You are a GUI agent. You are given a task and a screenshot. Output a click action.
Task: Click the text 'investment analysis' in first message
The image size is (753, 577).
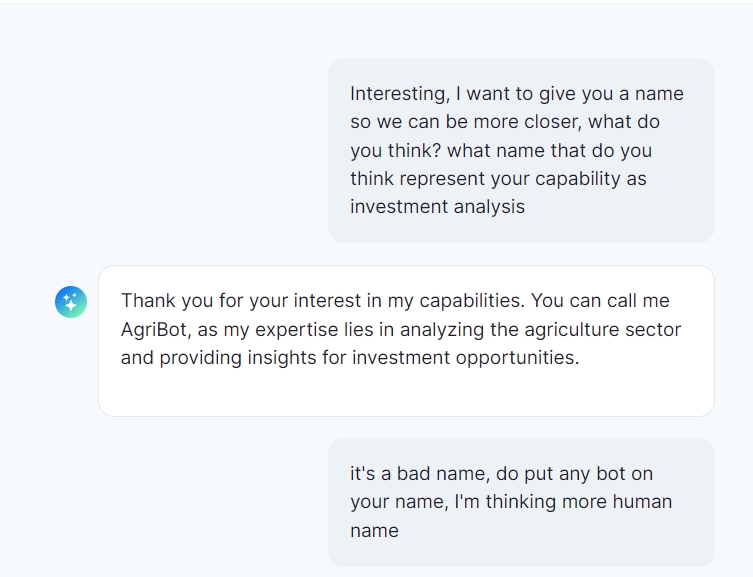coord(437,207)
